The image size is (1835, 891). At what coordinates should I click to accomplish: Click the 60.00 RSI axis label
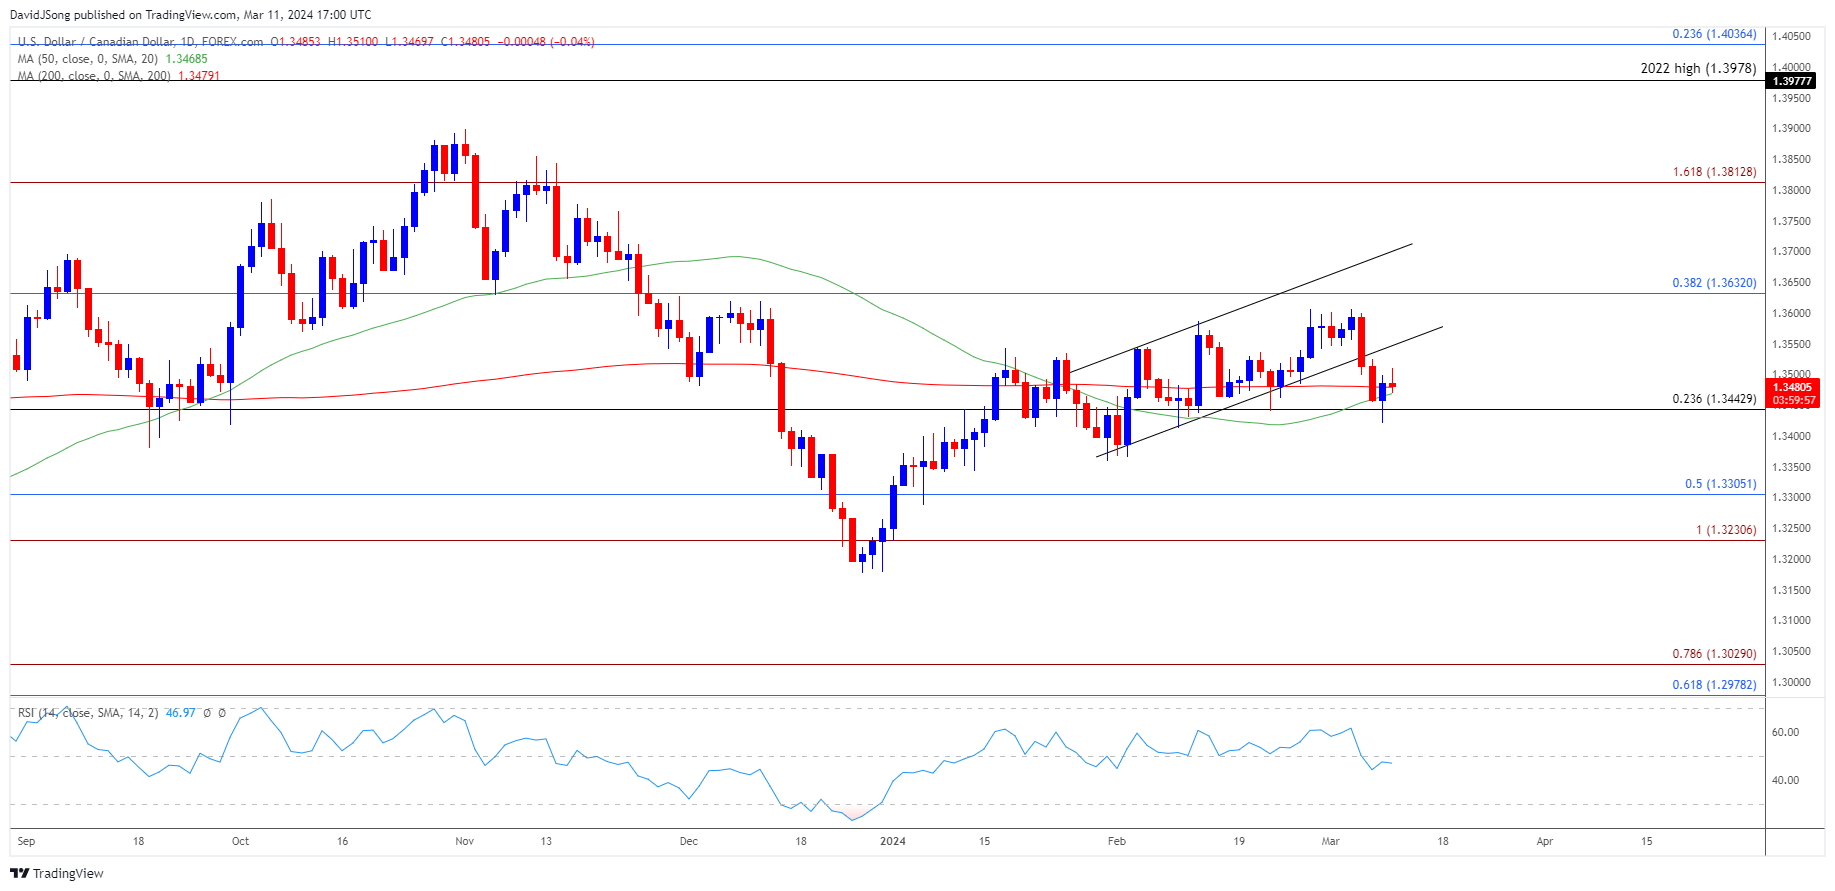pos(1785,732)
